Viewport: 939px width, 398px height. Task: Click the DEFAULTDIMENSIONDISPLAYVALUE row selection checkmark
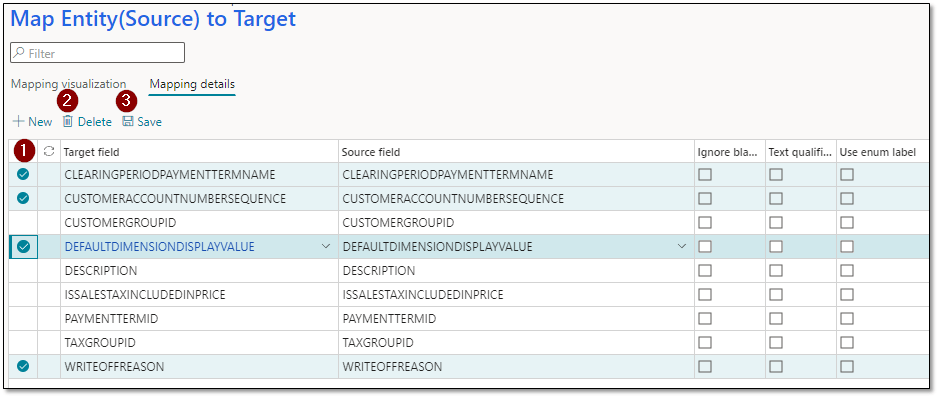coord(23,247)
